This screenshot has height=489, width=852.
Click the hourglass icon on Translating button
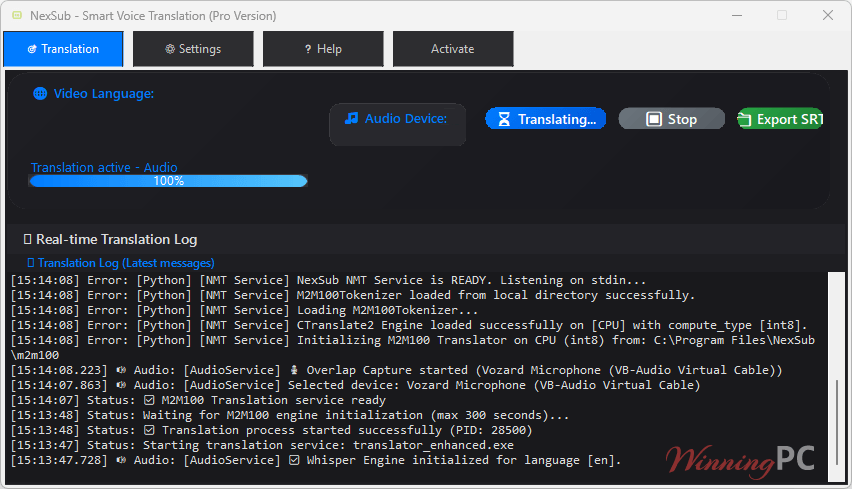coord(504,119)
